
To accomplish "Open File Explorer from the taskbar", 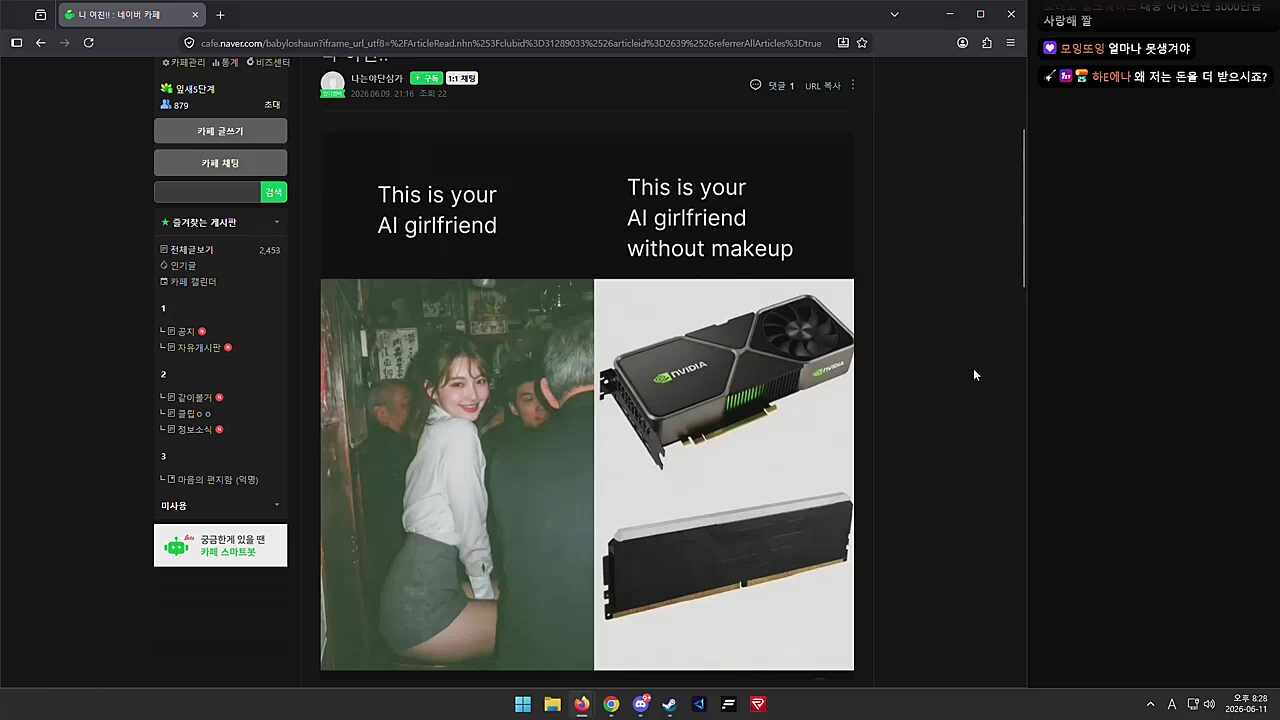I will click(x=552, y=704).
